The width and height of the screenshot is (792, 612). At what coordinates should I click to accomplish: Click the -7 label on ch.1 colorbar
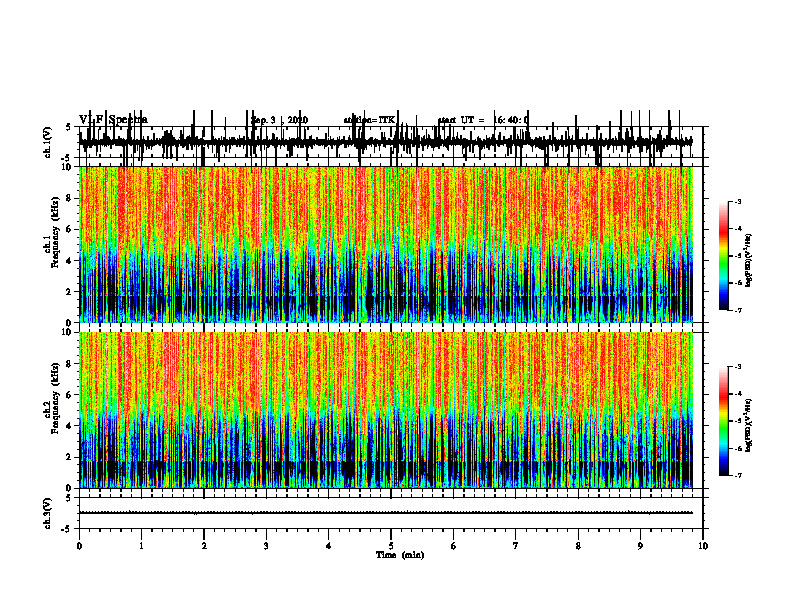pos(738,310)
